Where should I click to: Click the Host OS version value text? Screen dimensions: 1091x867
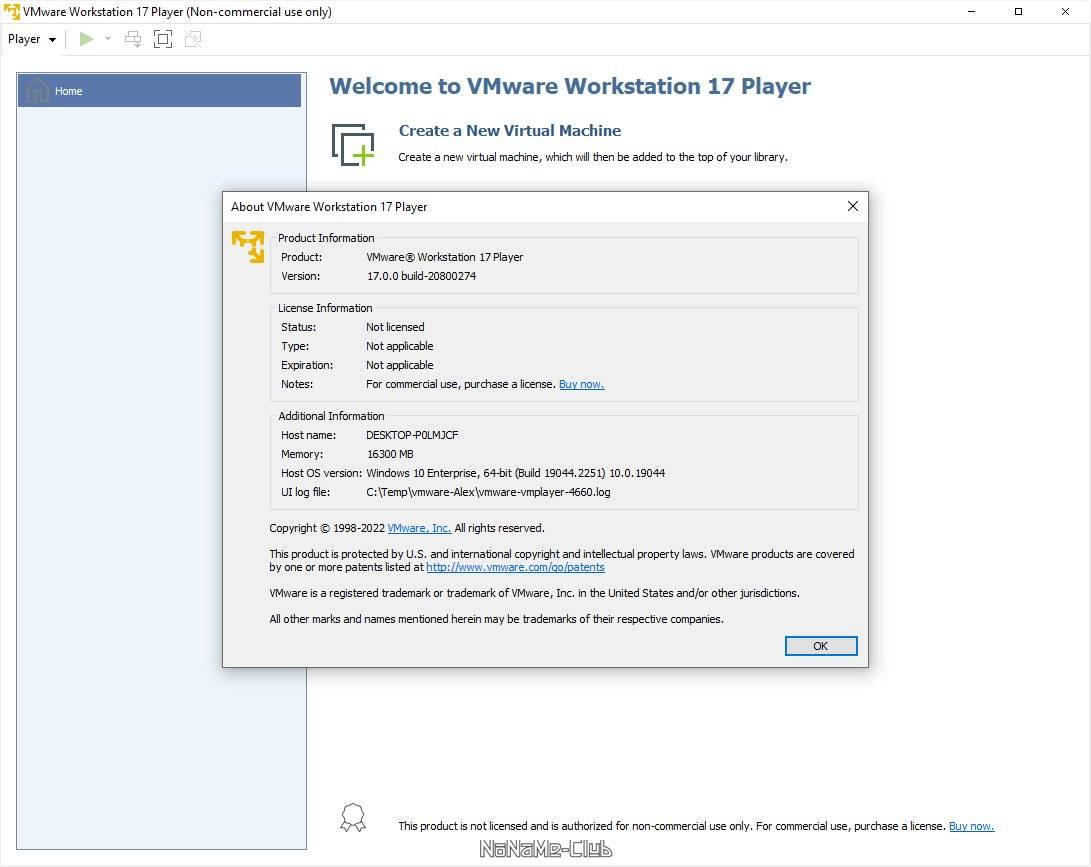(x=516, y=473)
